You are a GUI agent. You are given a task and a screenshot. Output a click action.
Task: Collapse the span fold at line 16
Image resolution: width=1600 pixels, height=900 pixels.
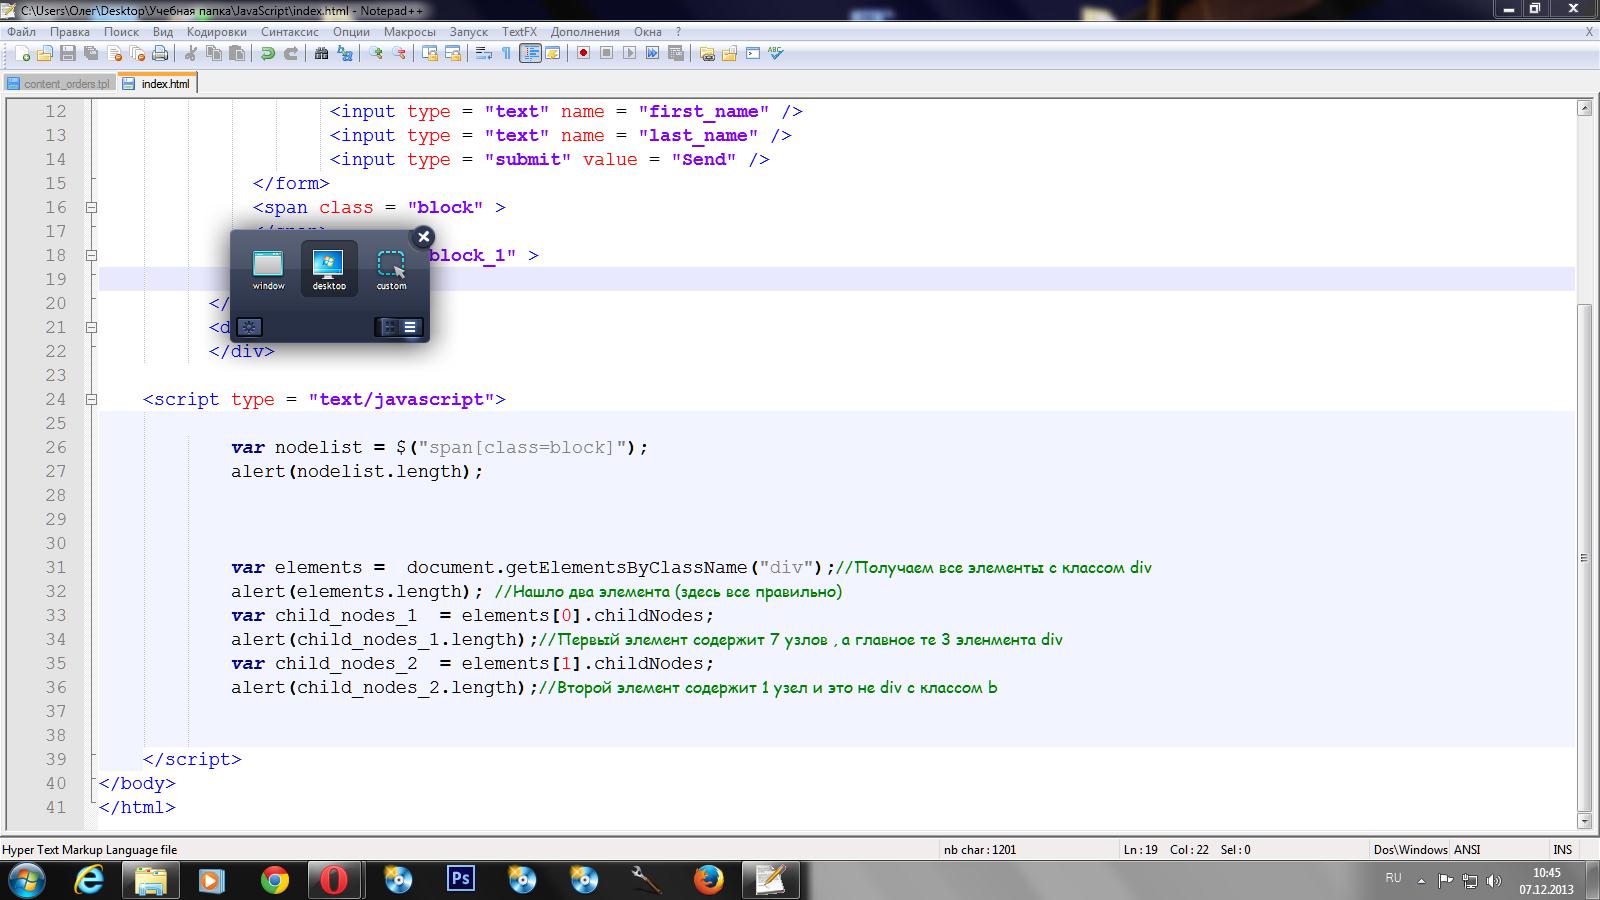point(91,208)
